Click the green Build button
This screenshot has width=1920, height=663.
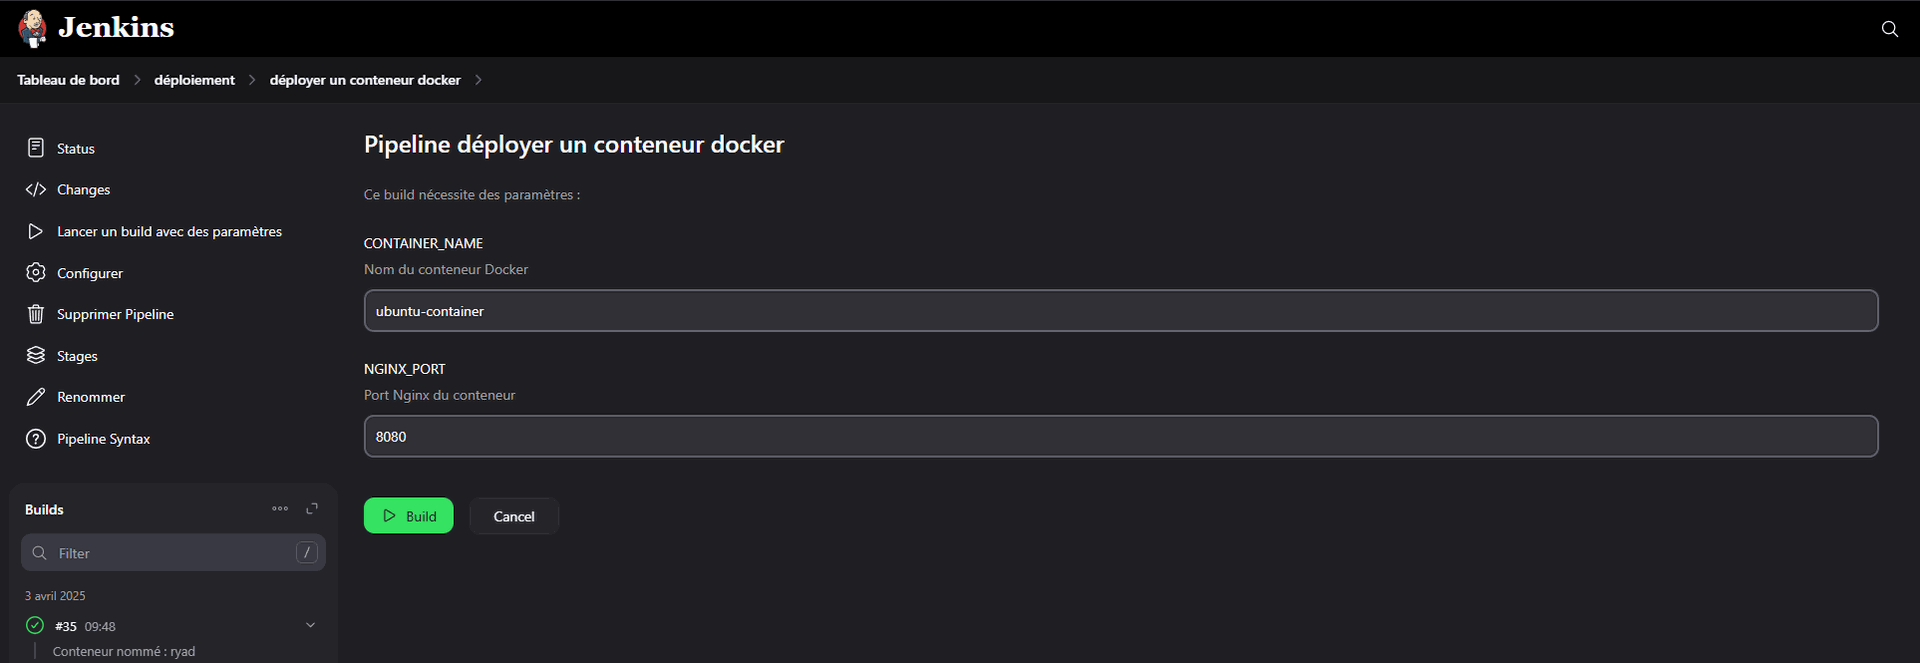pyautogui.click(x=408, y=516)
